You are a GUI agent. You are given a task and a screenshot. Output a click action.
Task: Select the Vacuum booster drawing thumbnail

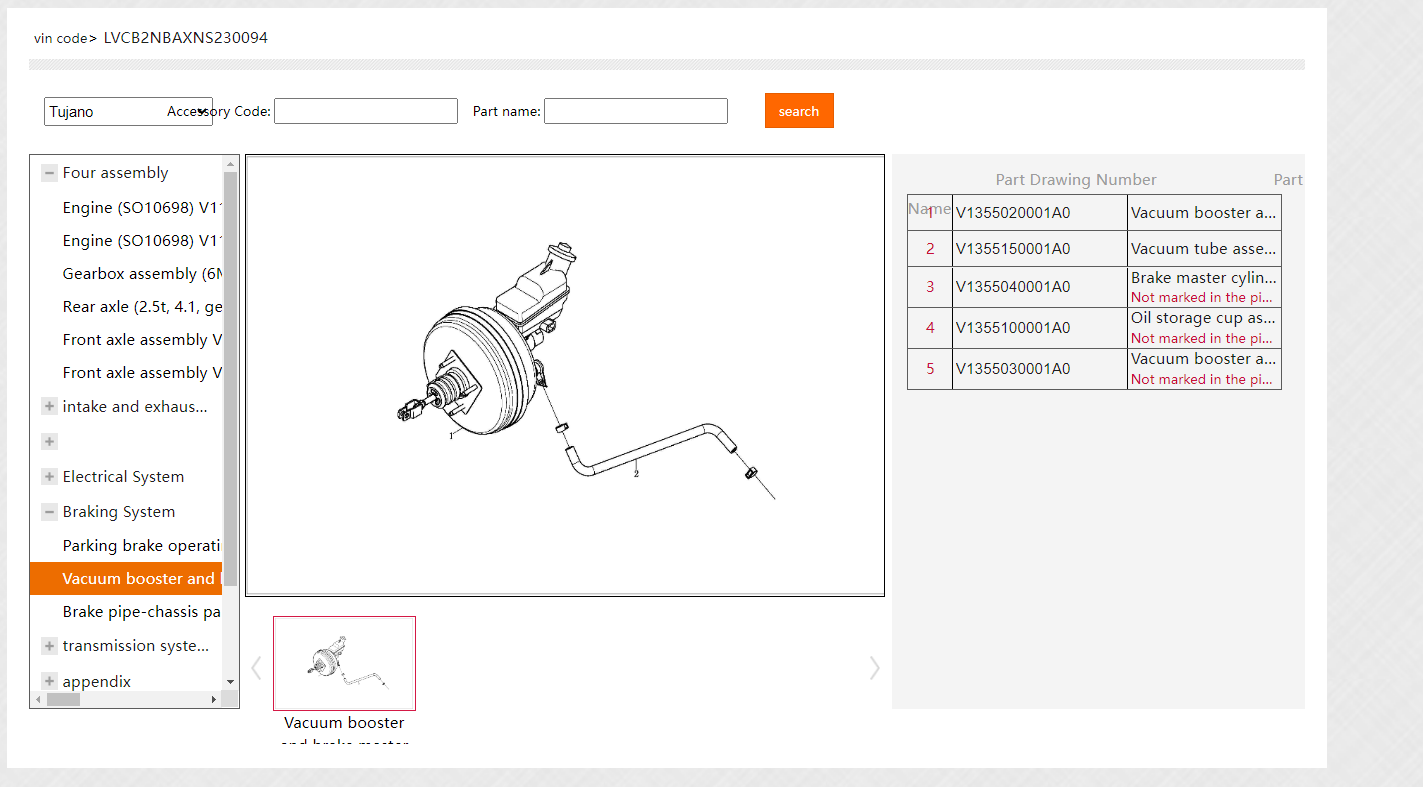(344, 663)
